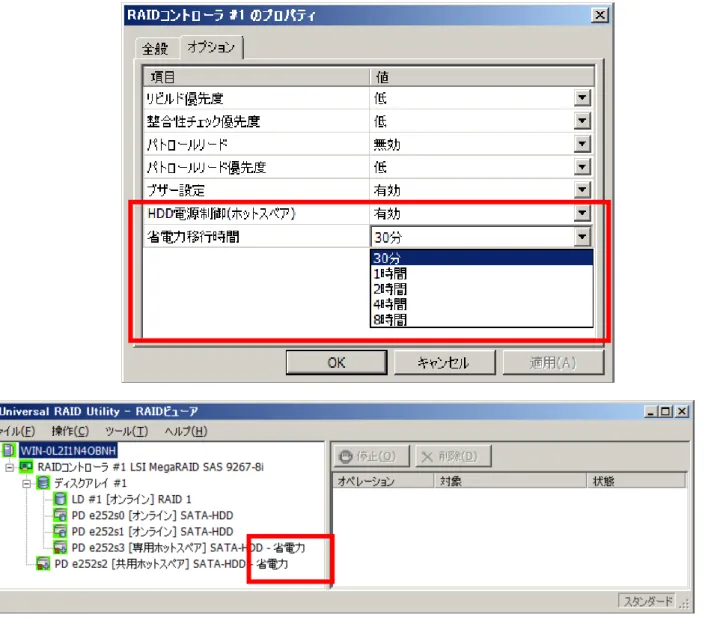Maximize the RAIDビューア window
Viewport: 705px width, 618px height.
[666, 411]
